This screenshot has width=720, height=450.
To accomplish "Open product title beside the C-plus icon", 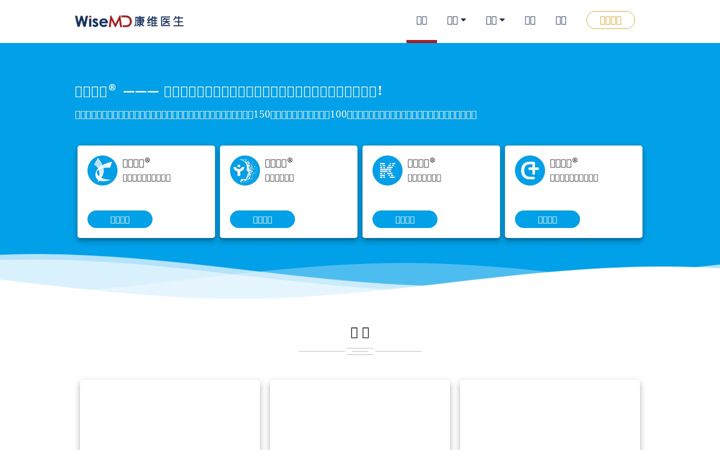I will click(x=563, y=163).
